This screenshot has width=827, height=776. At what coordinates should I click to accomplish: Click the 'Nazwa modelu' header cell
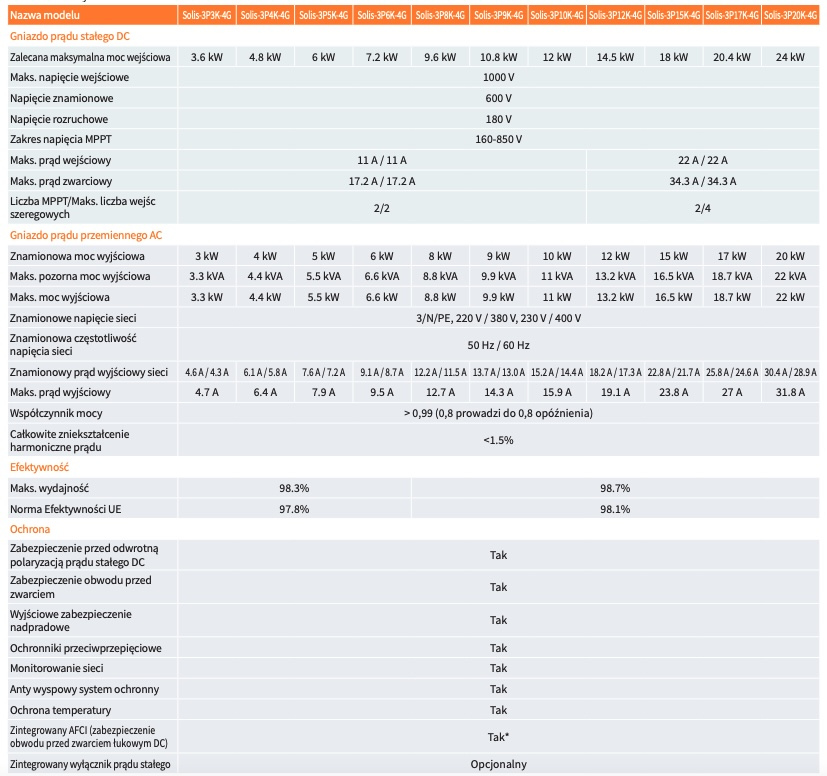coord(92,15)
